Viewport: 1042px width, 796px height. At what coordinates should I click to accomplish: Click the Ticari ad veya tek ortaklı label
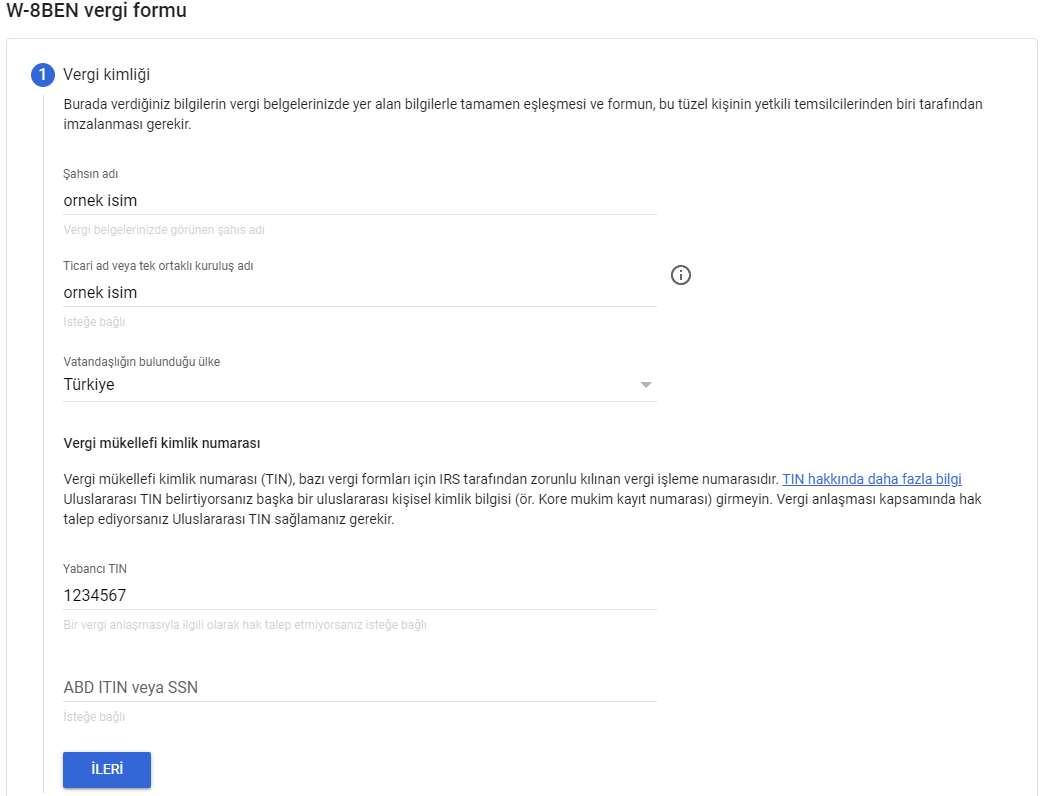point(158,266)
